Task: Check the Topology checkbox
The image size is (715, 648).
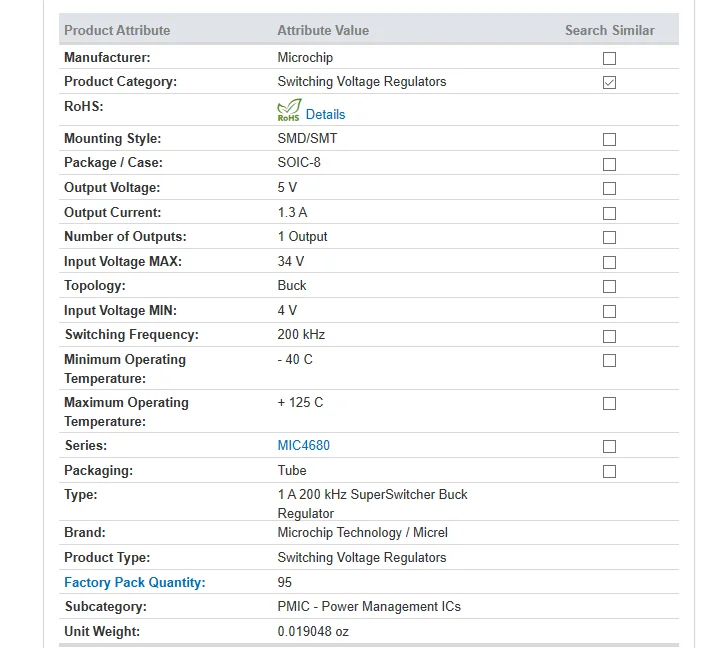Action: click(609, 286)
